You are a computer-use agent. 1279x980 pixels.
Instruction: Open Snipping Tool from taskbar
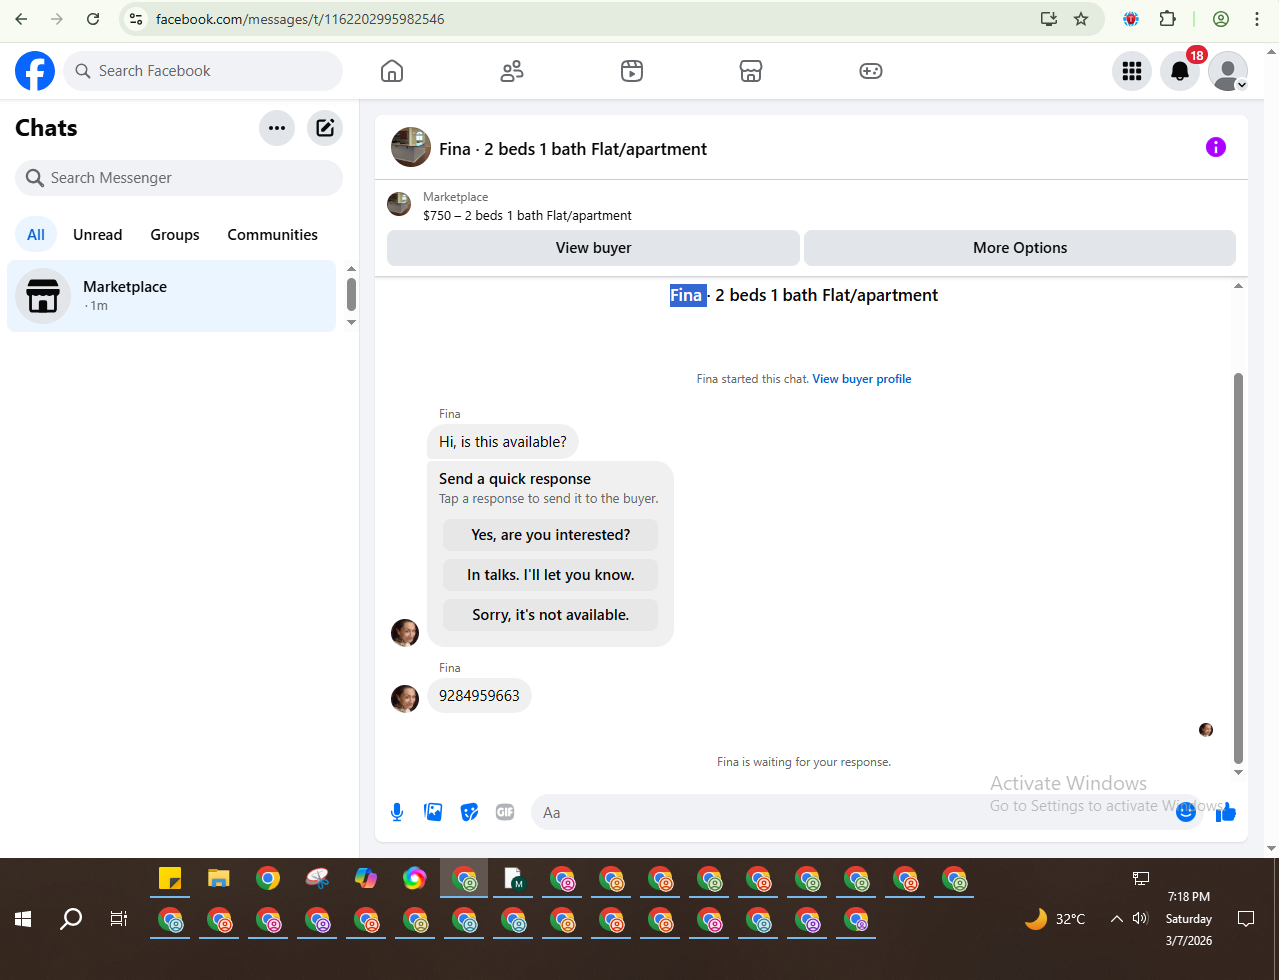pos(317,878)
